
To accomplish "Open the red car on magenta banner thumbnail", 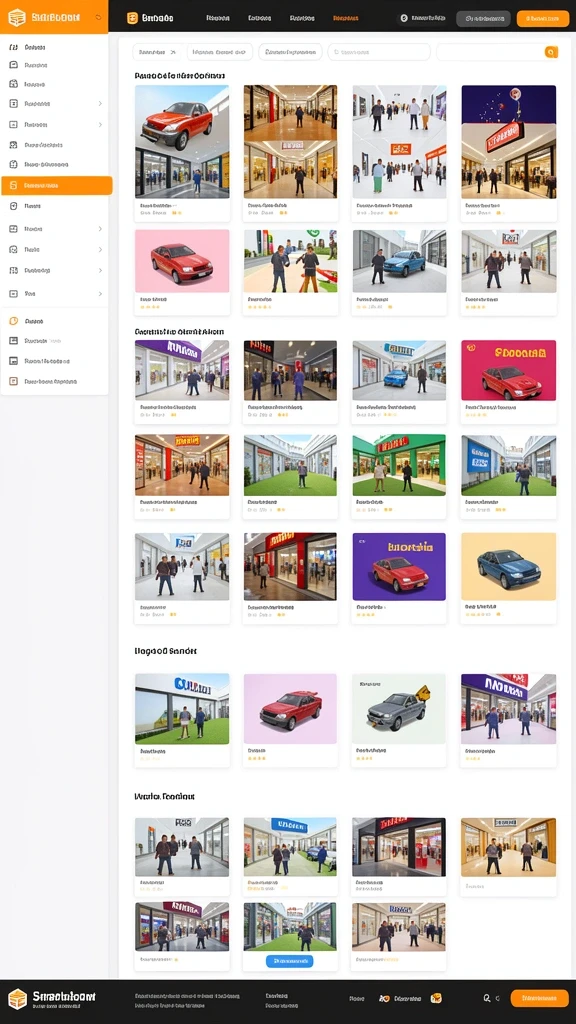I will click(x=509, y=370).
